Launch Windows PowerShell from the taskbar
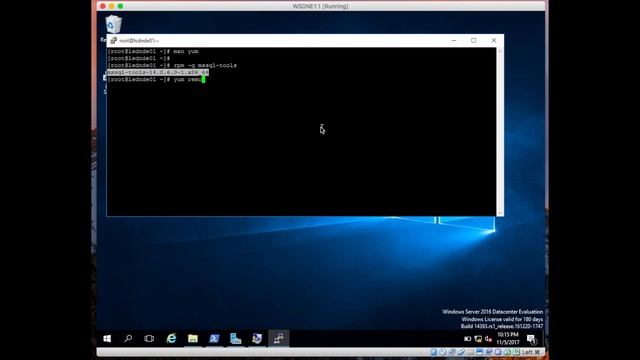640x360 pixels. (x=214, y=338)
